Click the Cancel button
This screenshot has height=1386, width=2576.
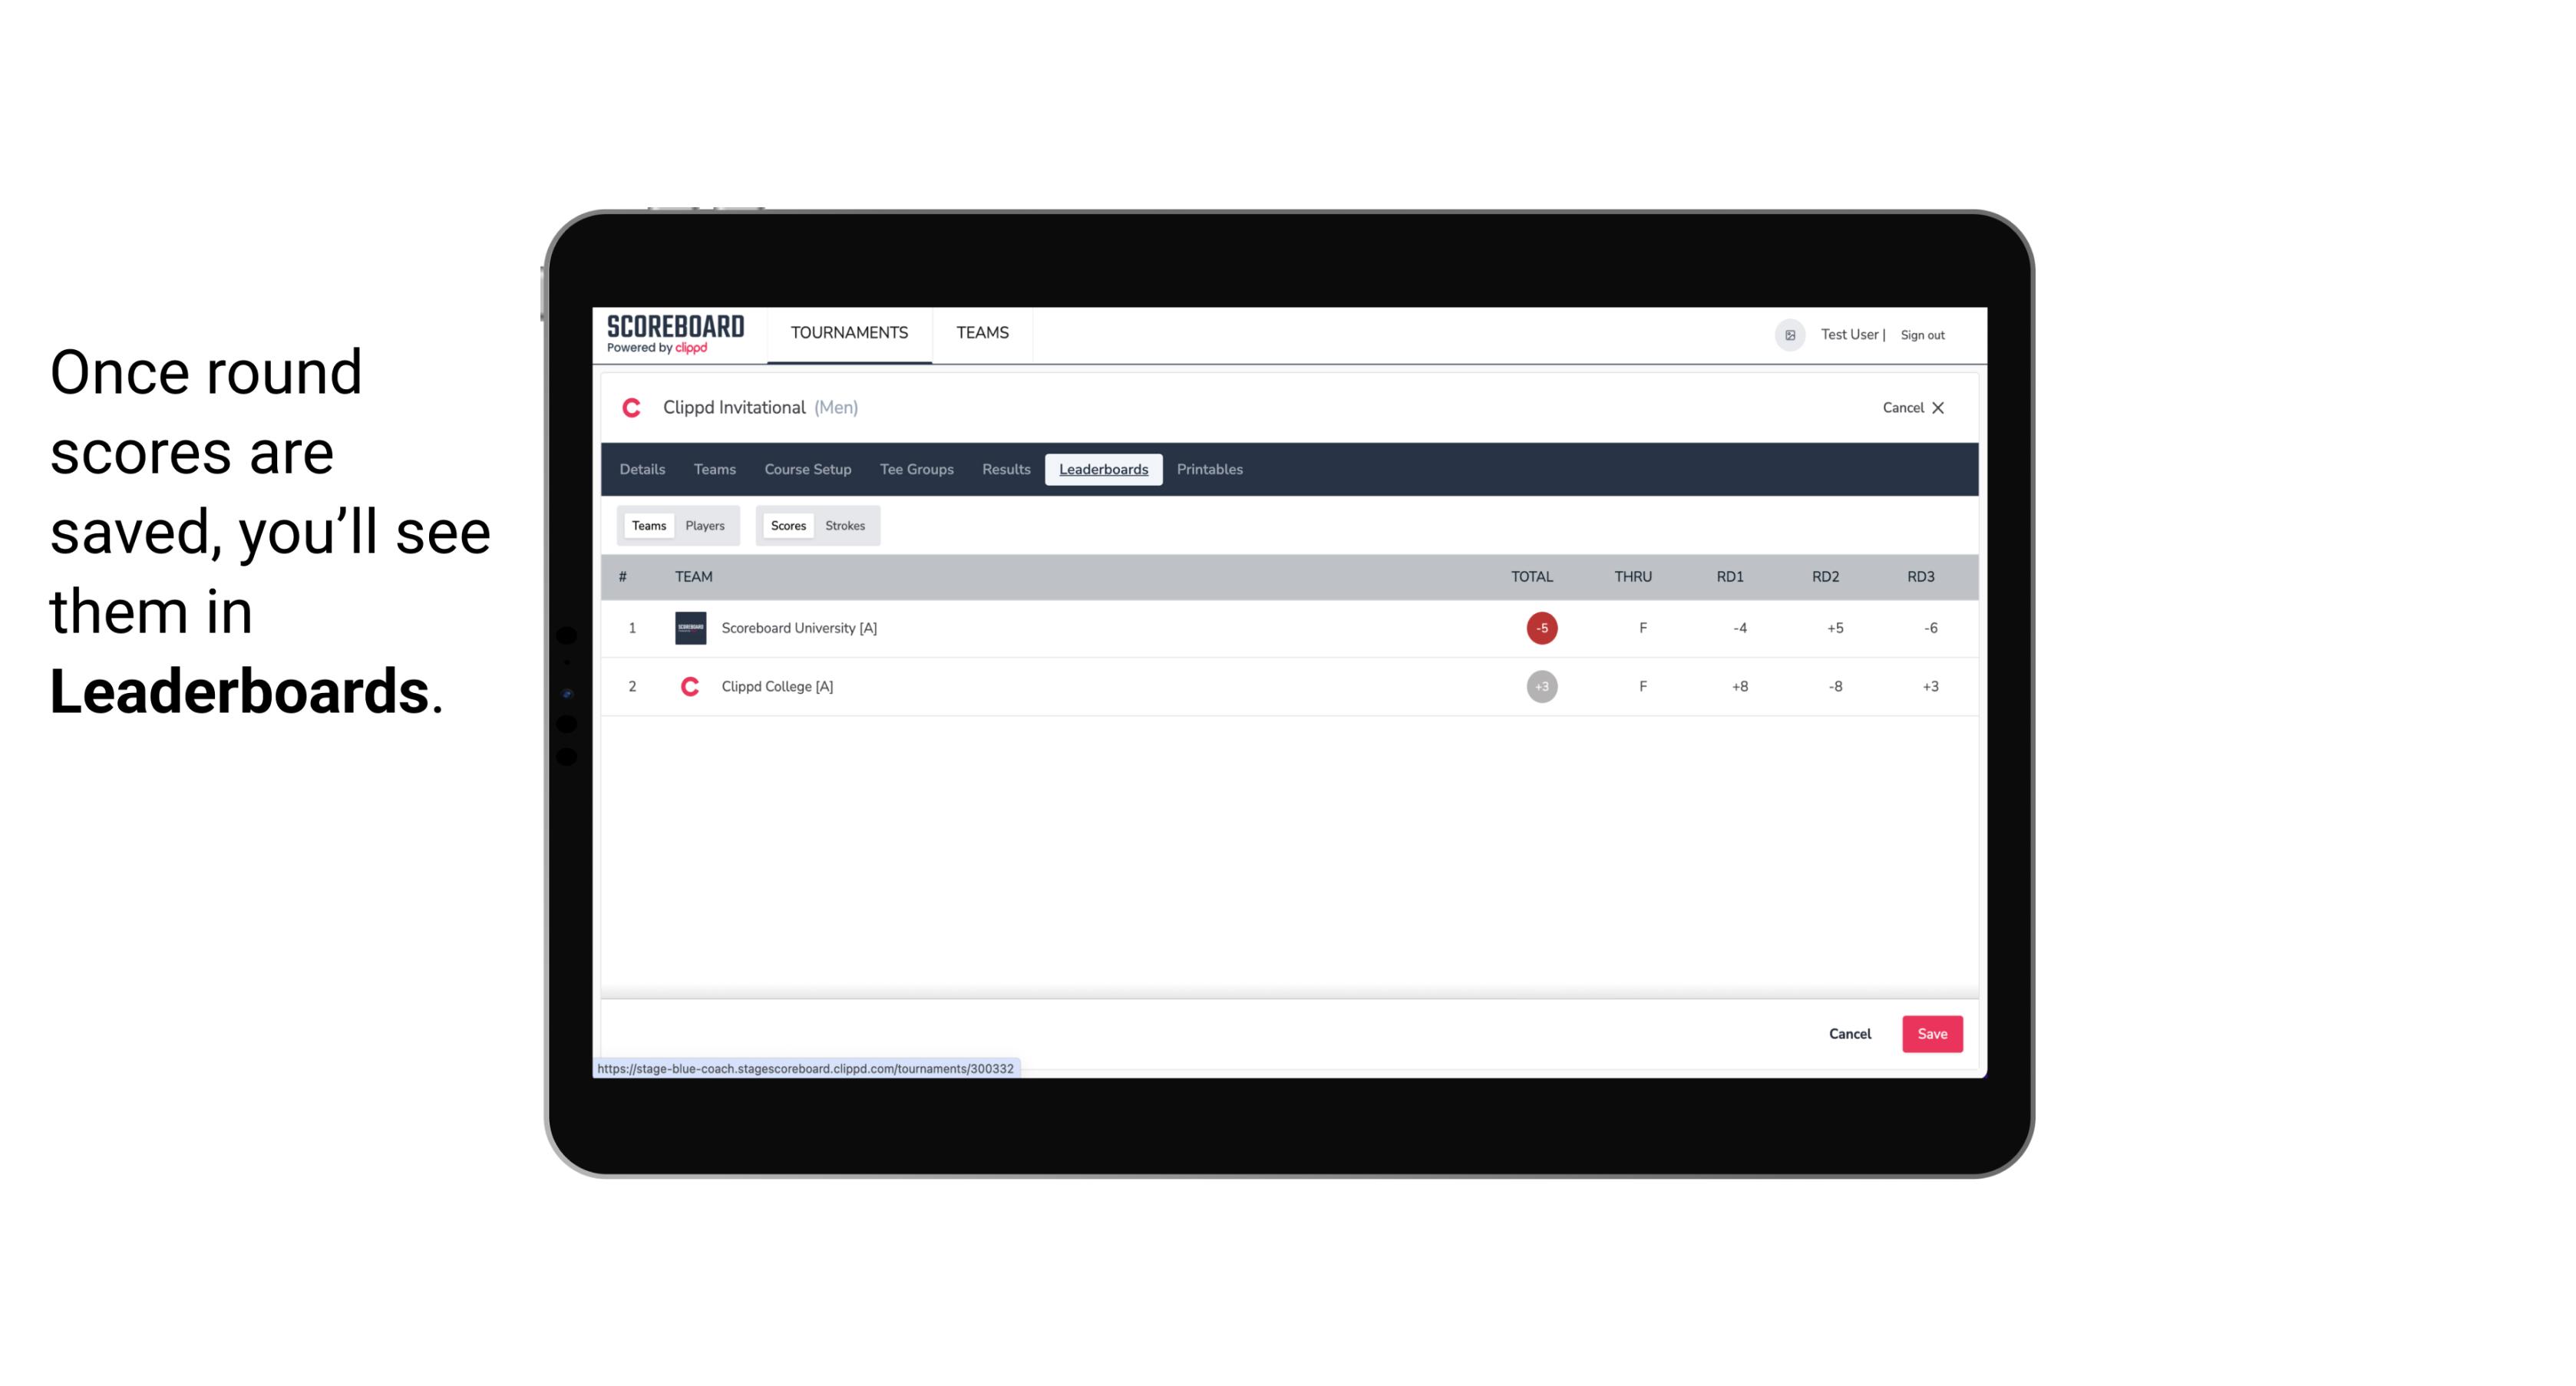click(1849, 1033)
